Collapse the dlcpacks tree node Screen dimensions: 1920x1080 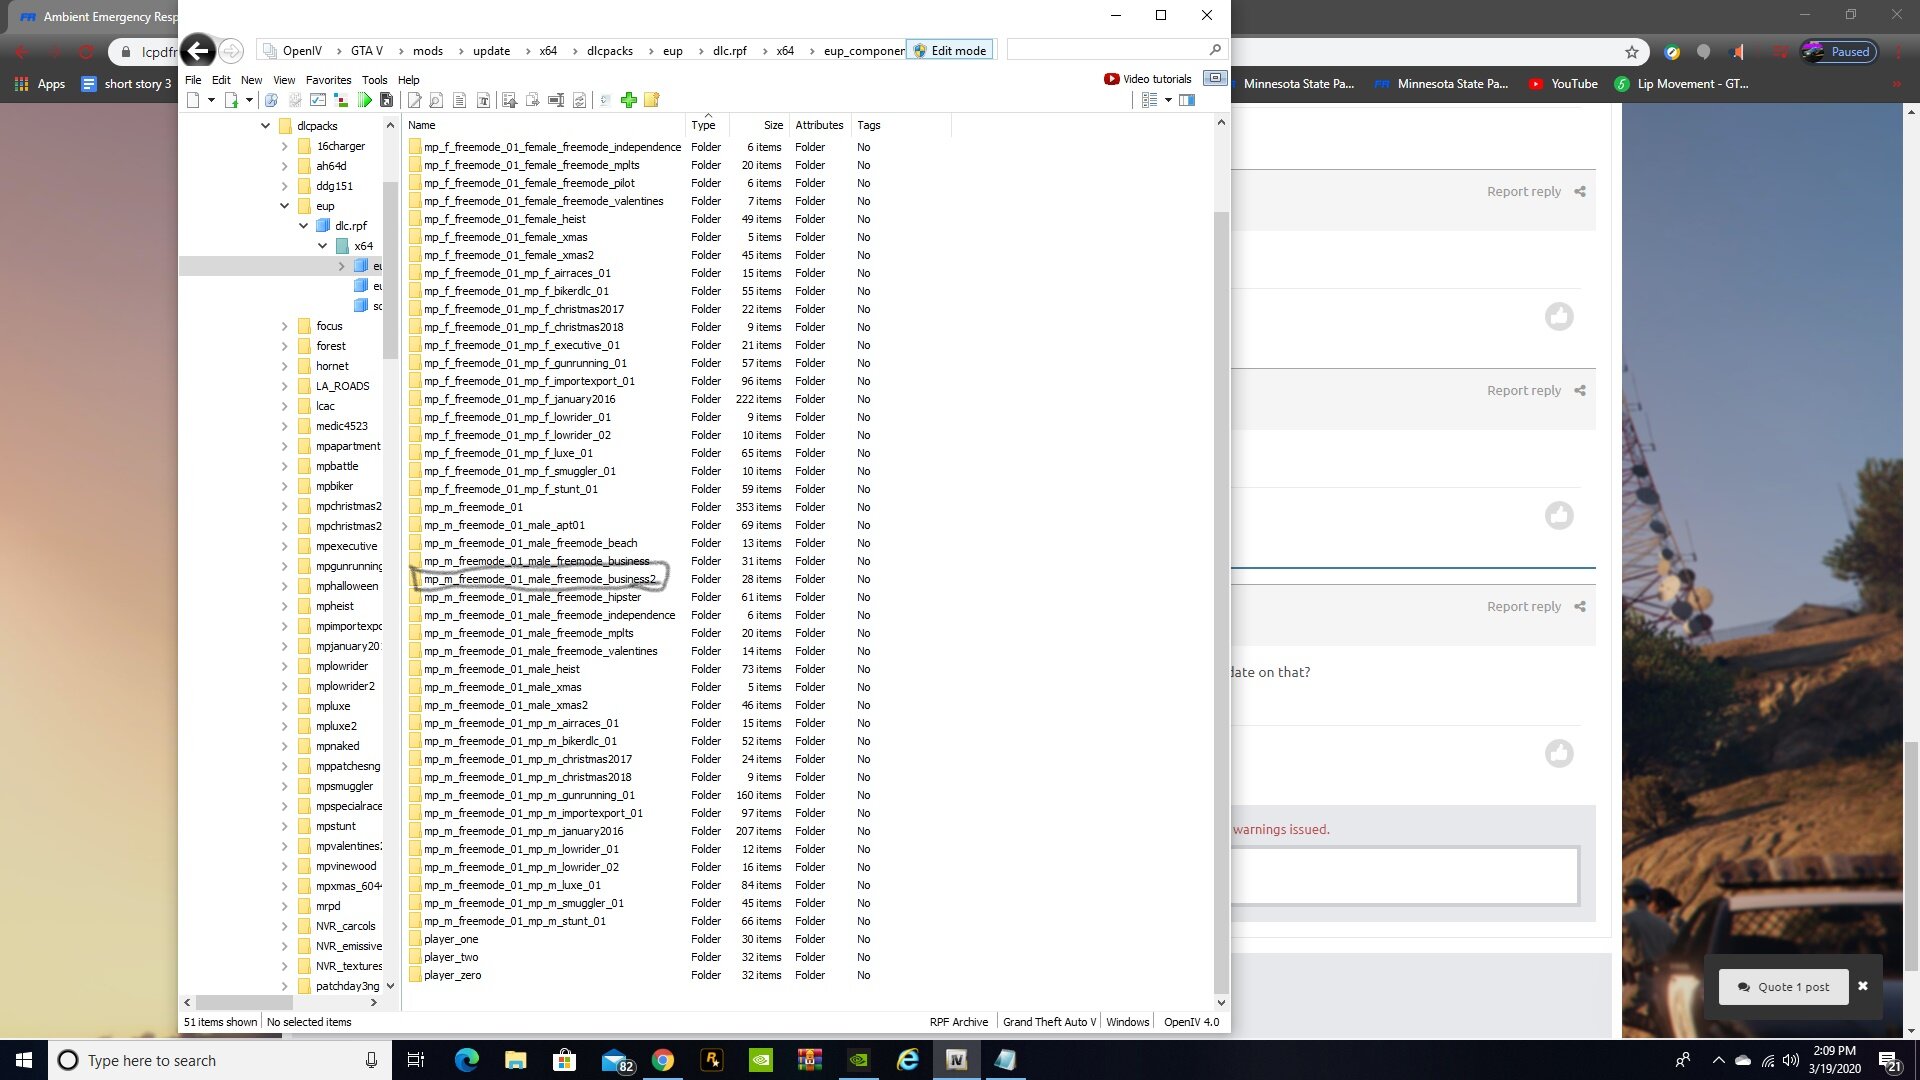click(x=265, y=126)
